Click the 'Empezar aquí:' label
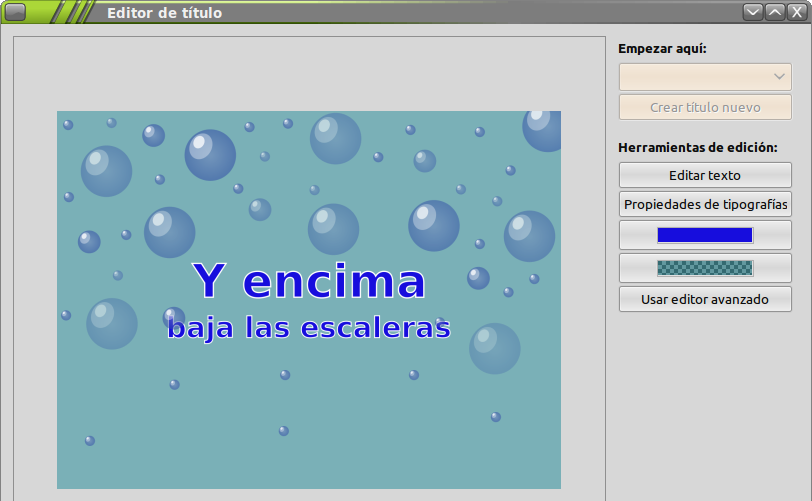This screenshot has height=501, width=812. click(x=662, y=49)
